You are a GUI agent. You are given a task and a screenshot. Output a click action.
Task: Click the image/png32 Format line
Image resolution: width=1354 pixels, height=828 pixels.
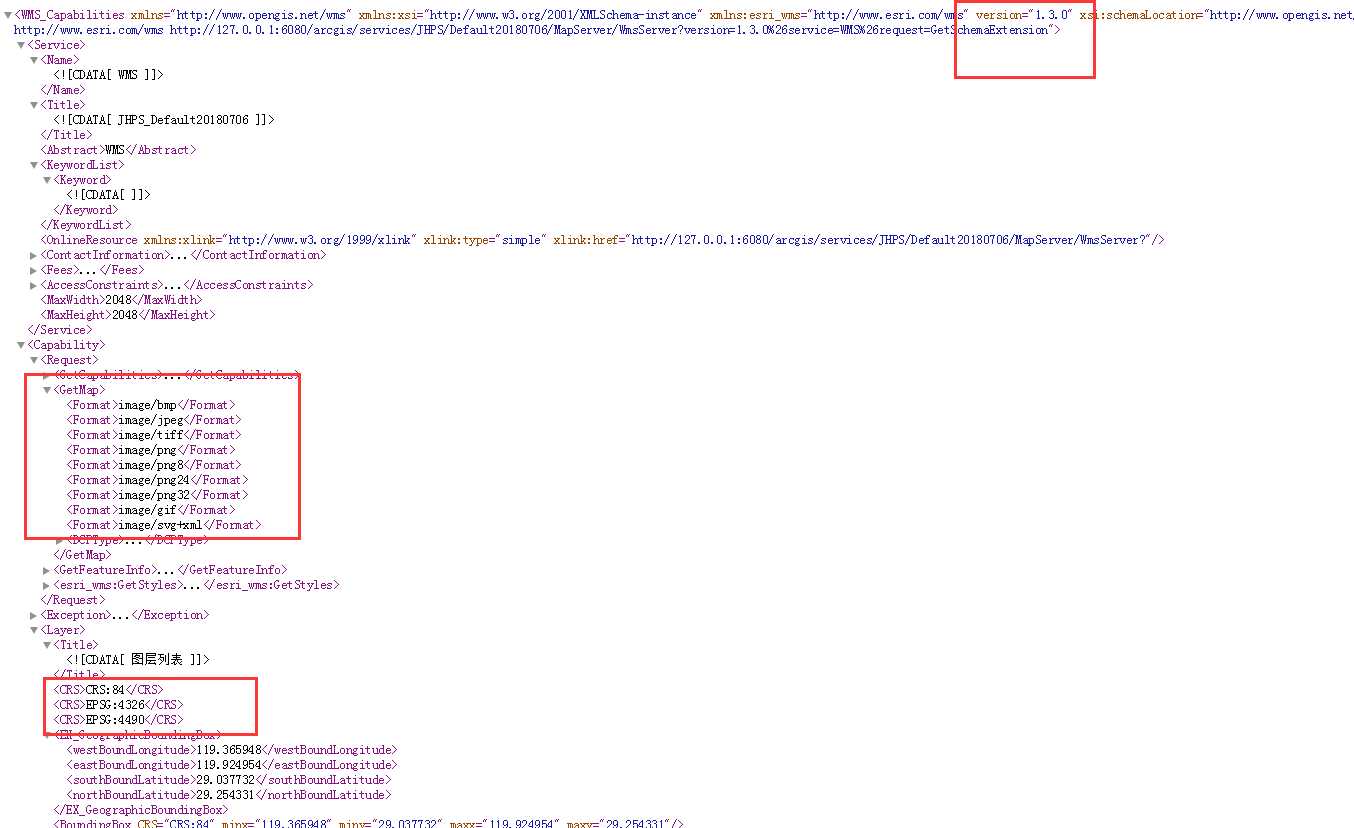[157, 495]
